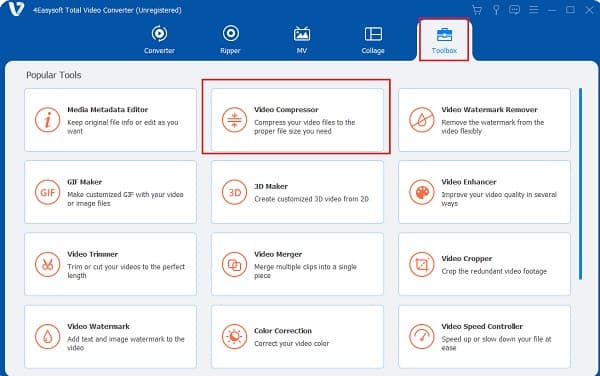Click the 4Easysoft app logo

(x=16, y=9)
